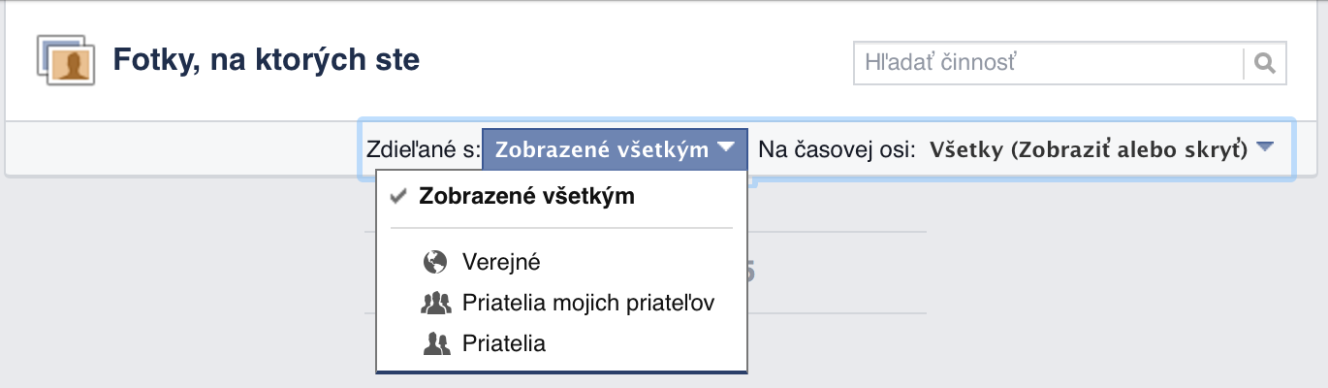Open the Všetky (Zobraziť alebo skryť) dropdown

tap(1102, 150)
